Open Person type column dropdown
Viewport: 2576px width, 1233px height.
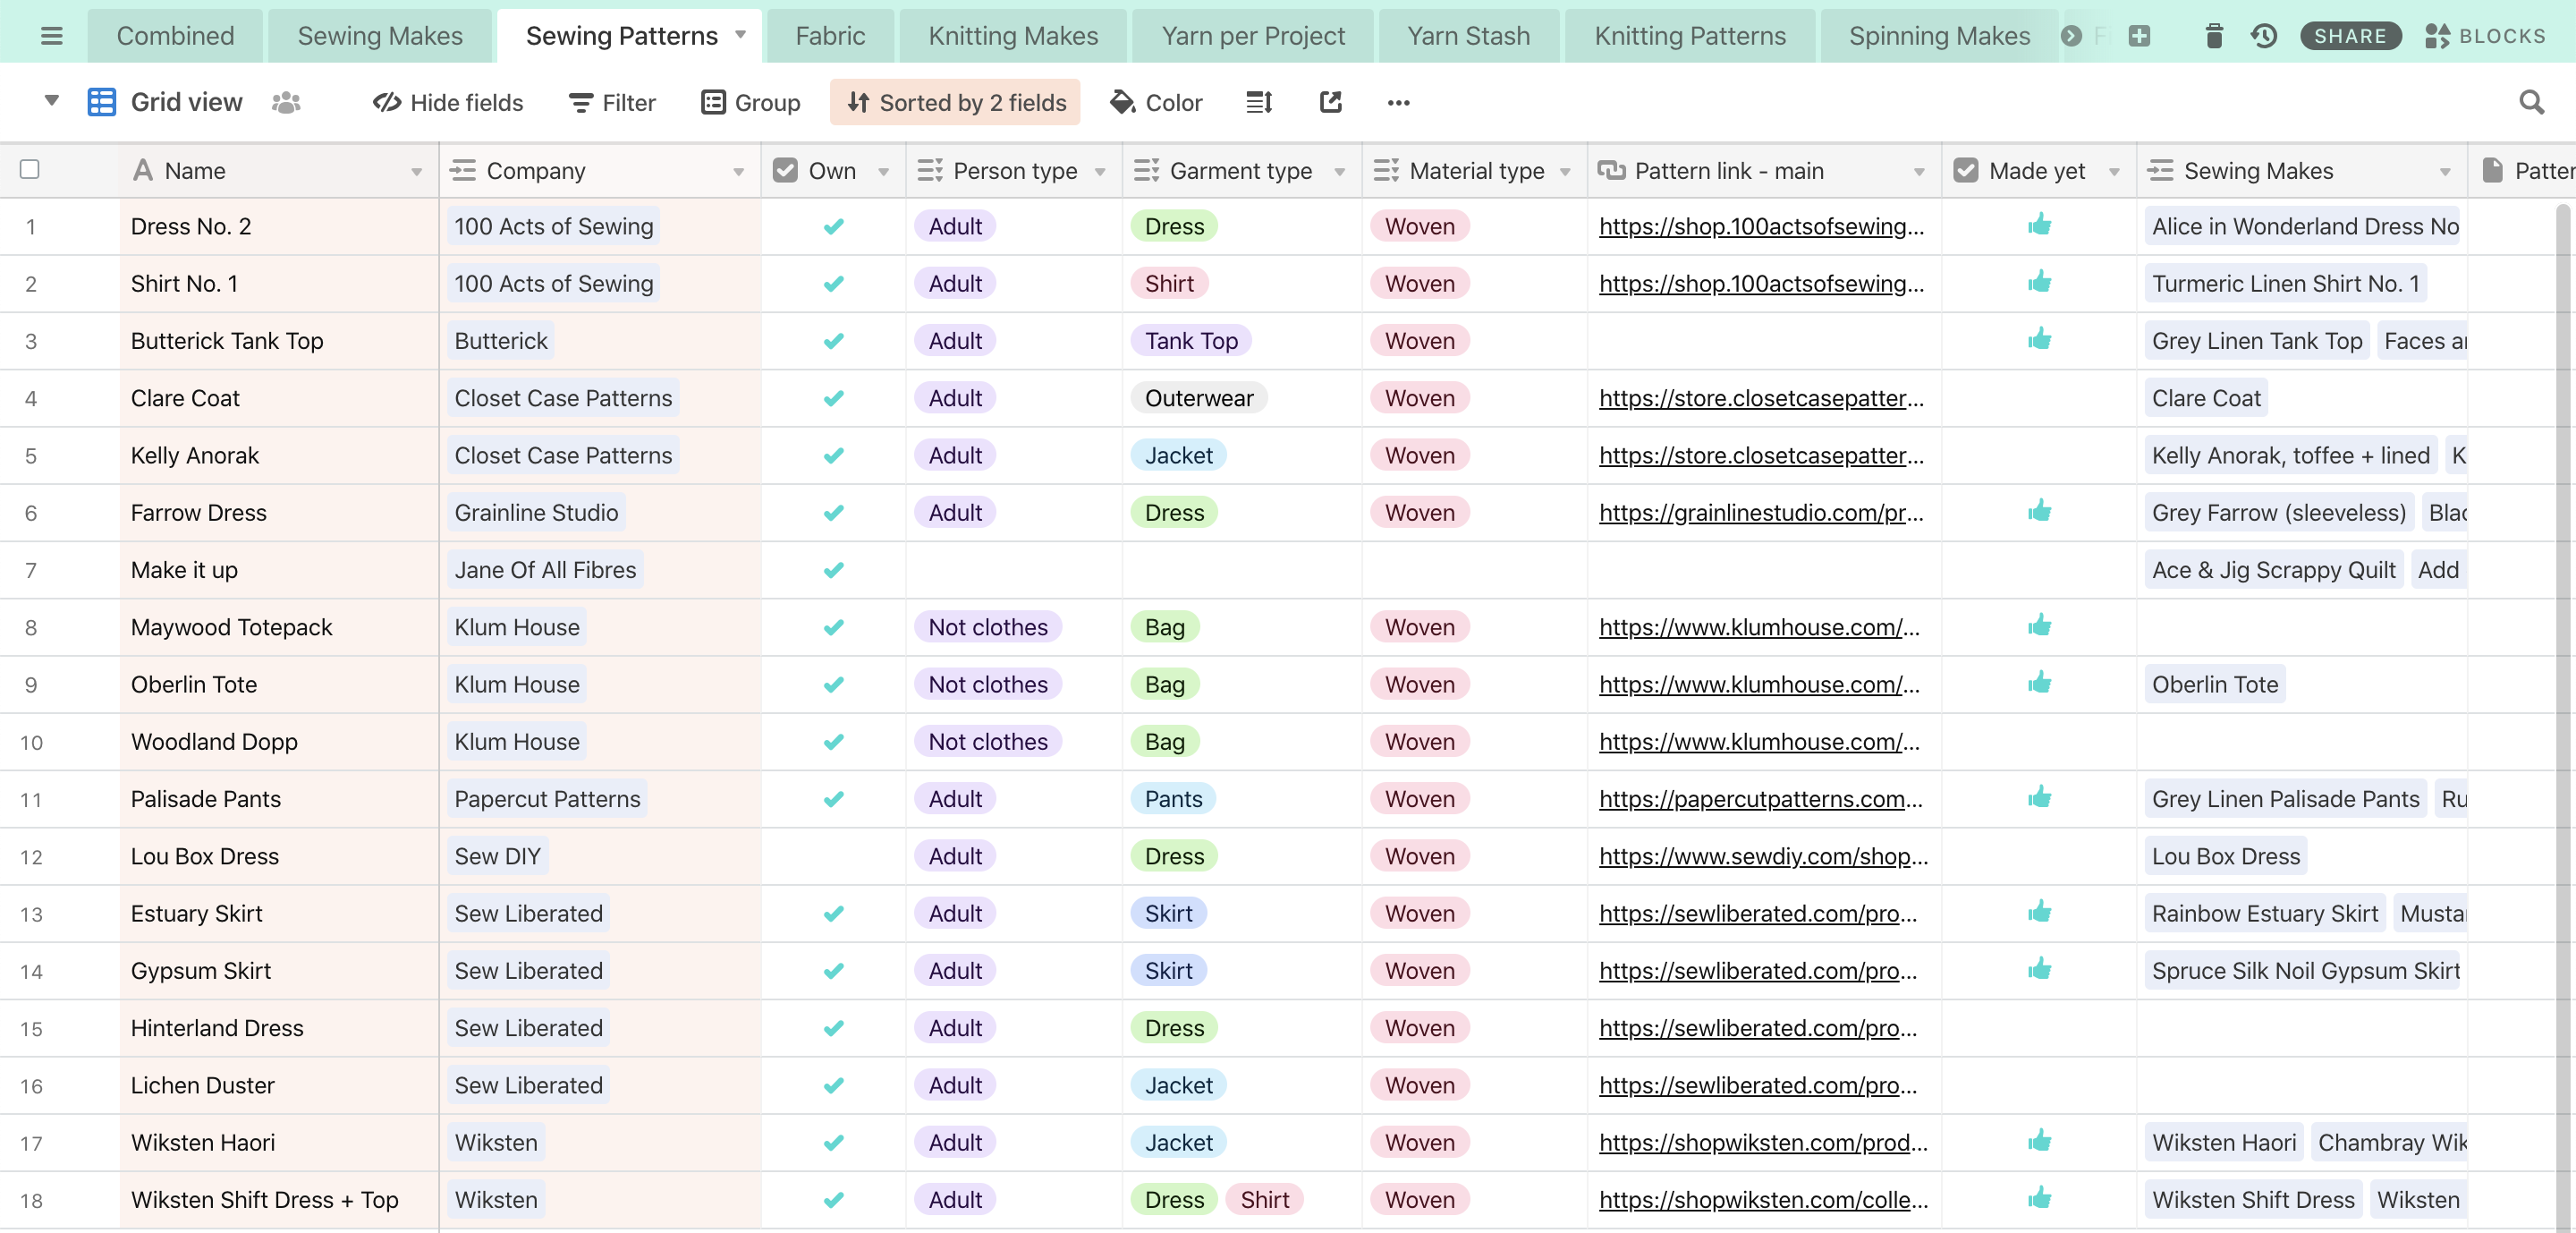click(x=1100, y=172)
